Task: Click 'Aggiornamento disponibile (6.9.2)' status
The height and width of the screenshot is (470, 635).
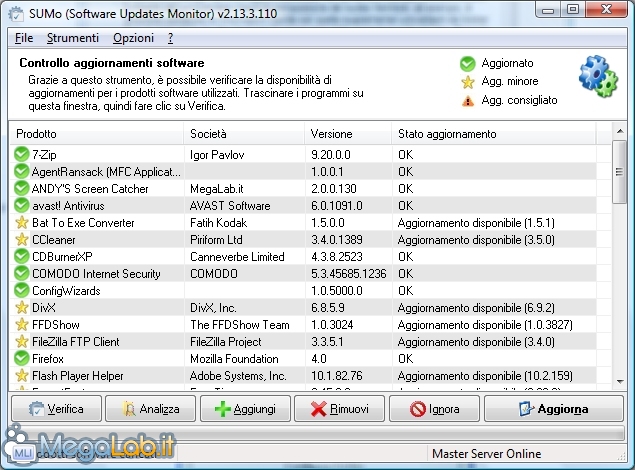Action: point(476,308)
